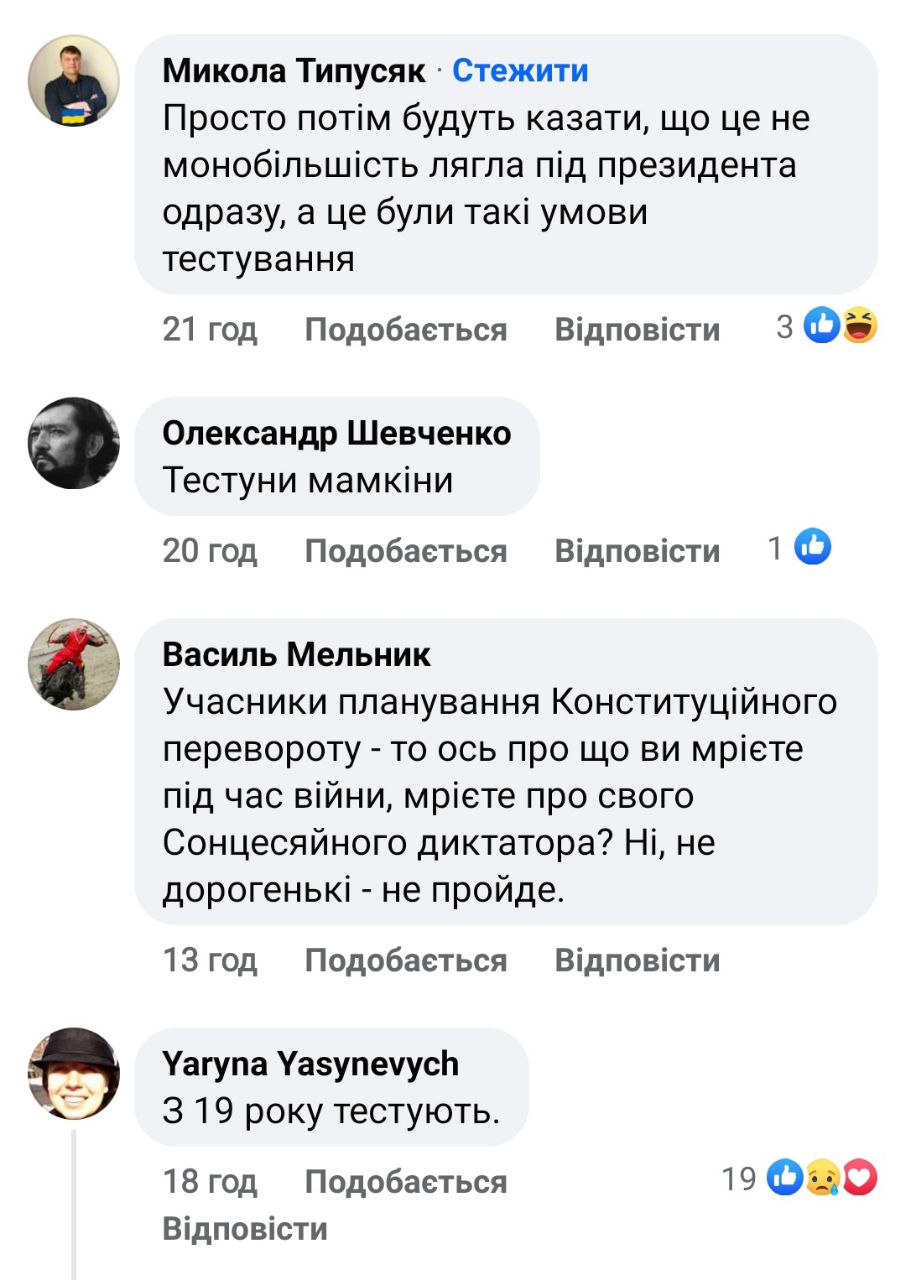This screenshot has width=906, height=1280.
Task: Reply to Олександр Шевченко's comment
Action: tap(637, 551)
